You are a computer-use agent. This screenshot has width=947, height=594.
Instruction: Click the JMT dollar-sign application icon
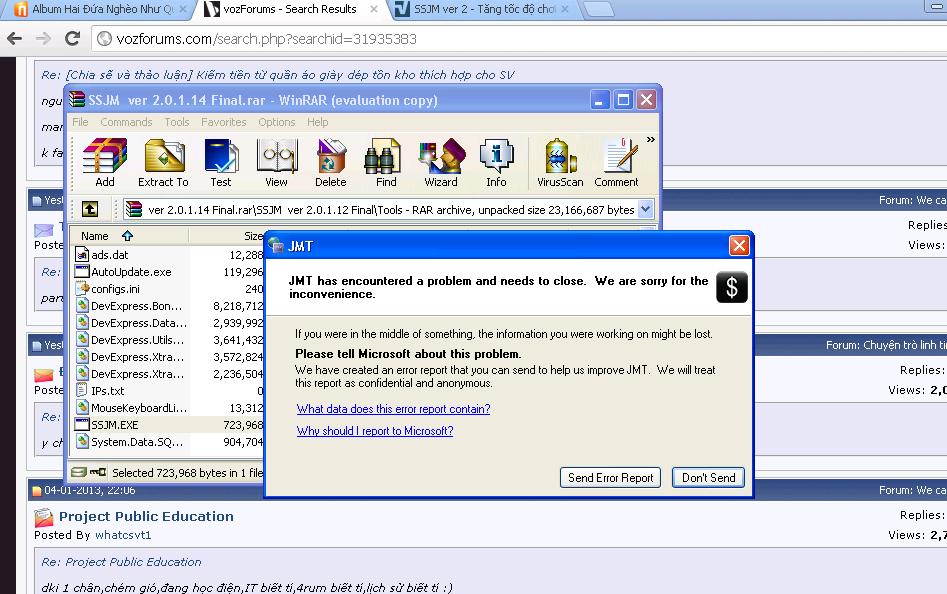(x=731, y=287)
